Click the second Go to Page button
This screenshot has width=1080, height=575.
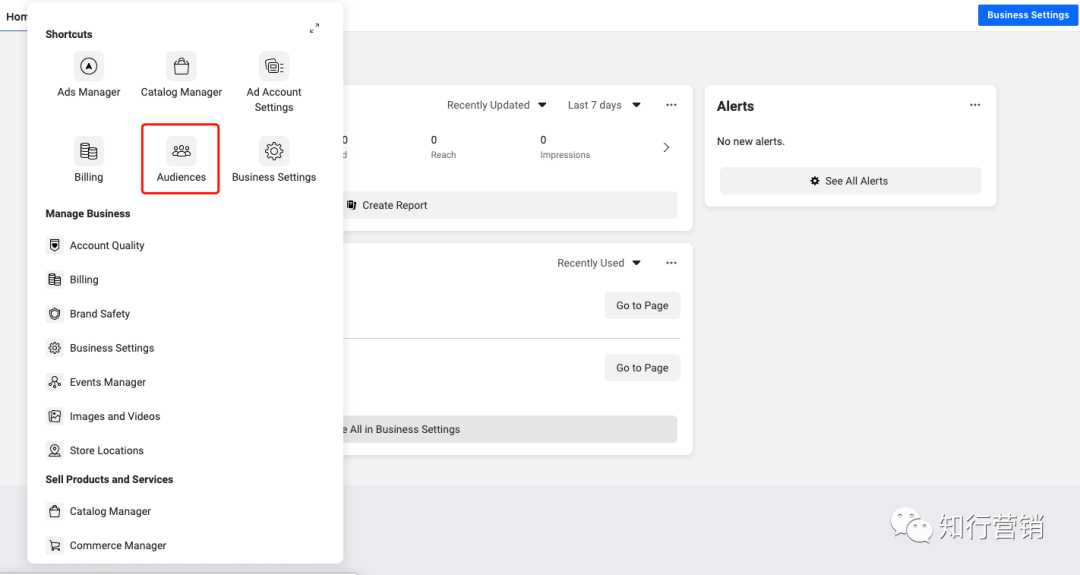642,368
